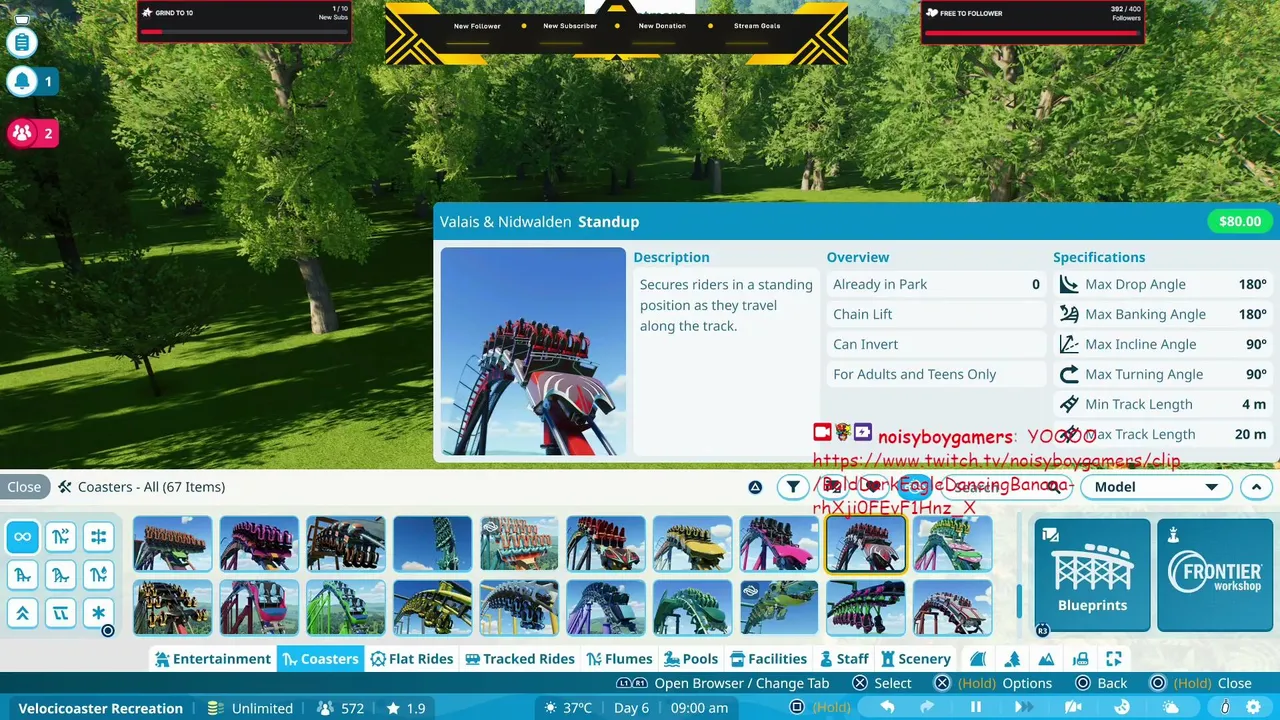Open the Frontier Workshop tile
The width and height of the screenshot is (1280, 720).
1215,575
